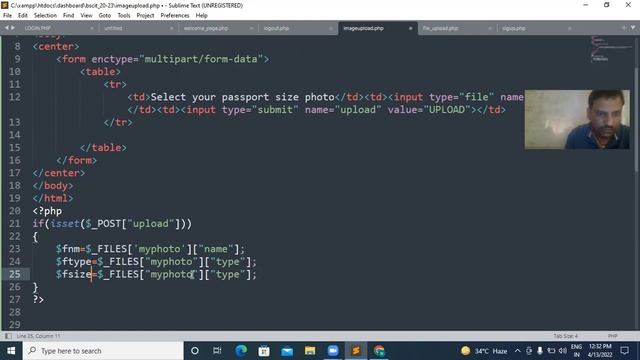640x360 pixels.
Task: Launch Microsoft Edge from taskbar
Action: click(241, 351)
